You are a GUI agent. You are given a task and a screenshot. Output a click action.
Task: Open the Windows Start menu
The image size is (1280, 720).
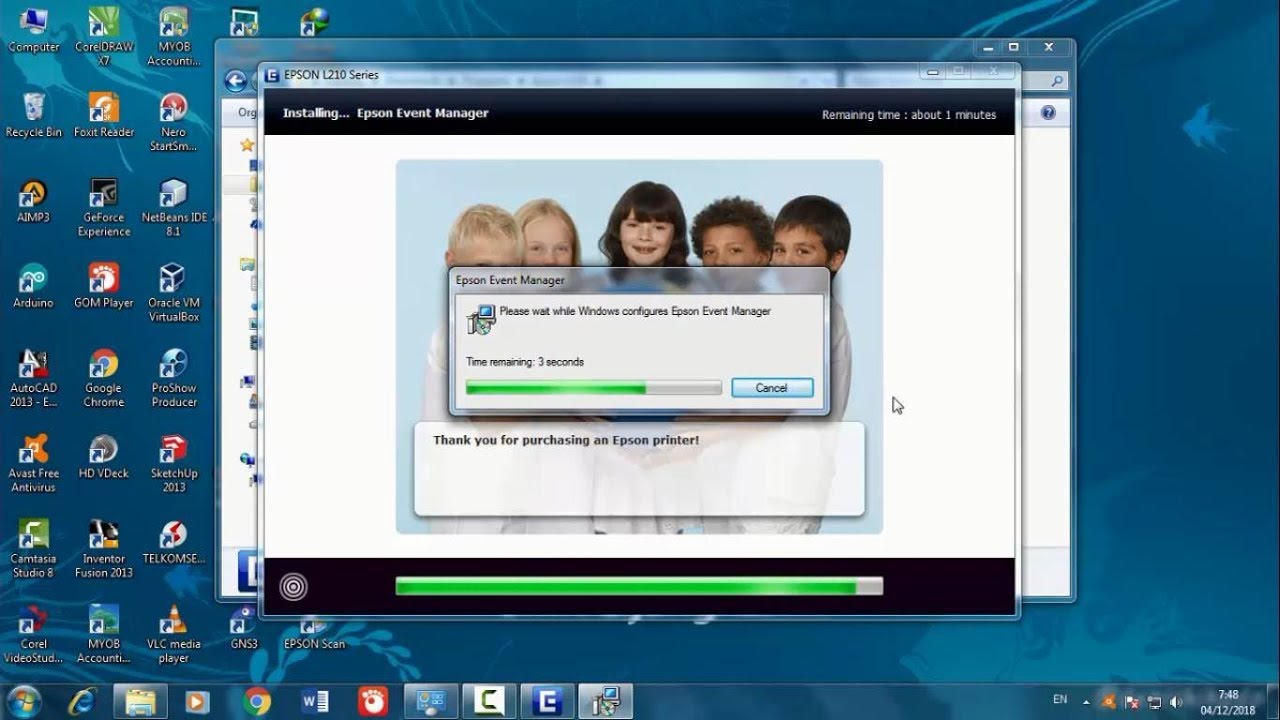tap(24, 701)
